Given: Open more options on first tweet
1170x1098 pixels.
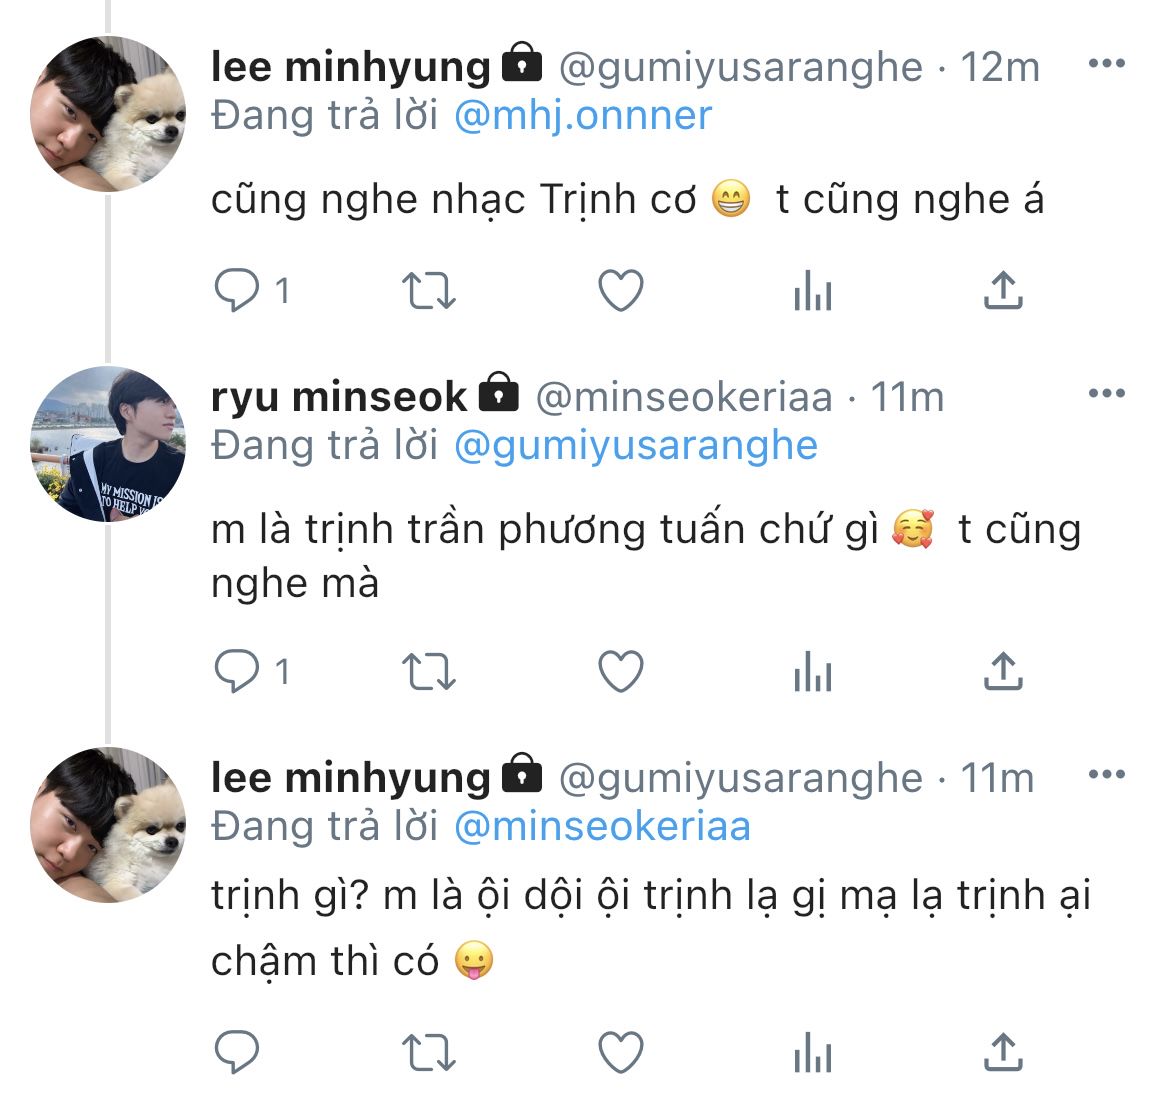Looking at the screenshot, I should (x=1106, y=65).
